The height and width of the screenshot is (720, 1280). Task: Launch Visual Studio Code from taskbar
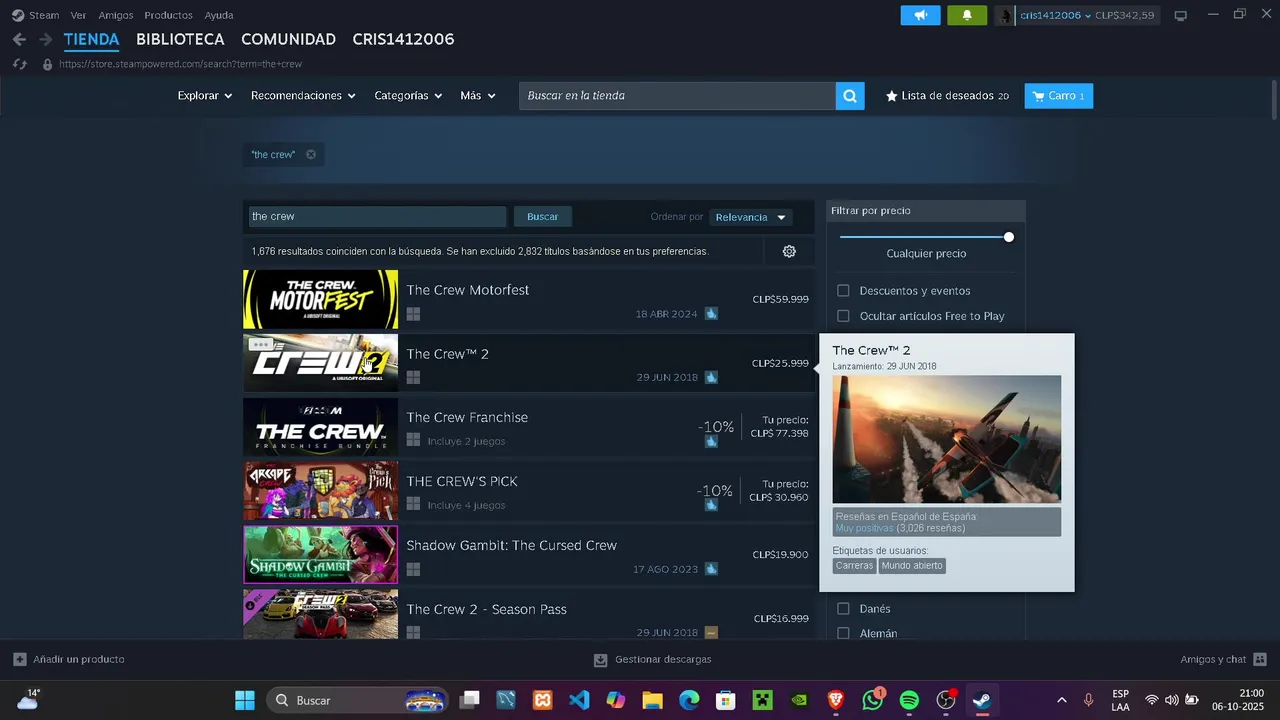[578, 700]
